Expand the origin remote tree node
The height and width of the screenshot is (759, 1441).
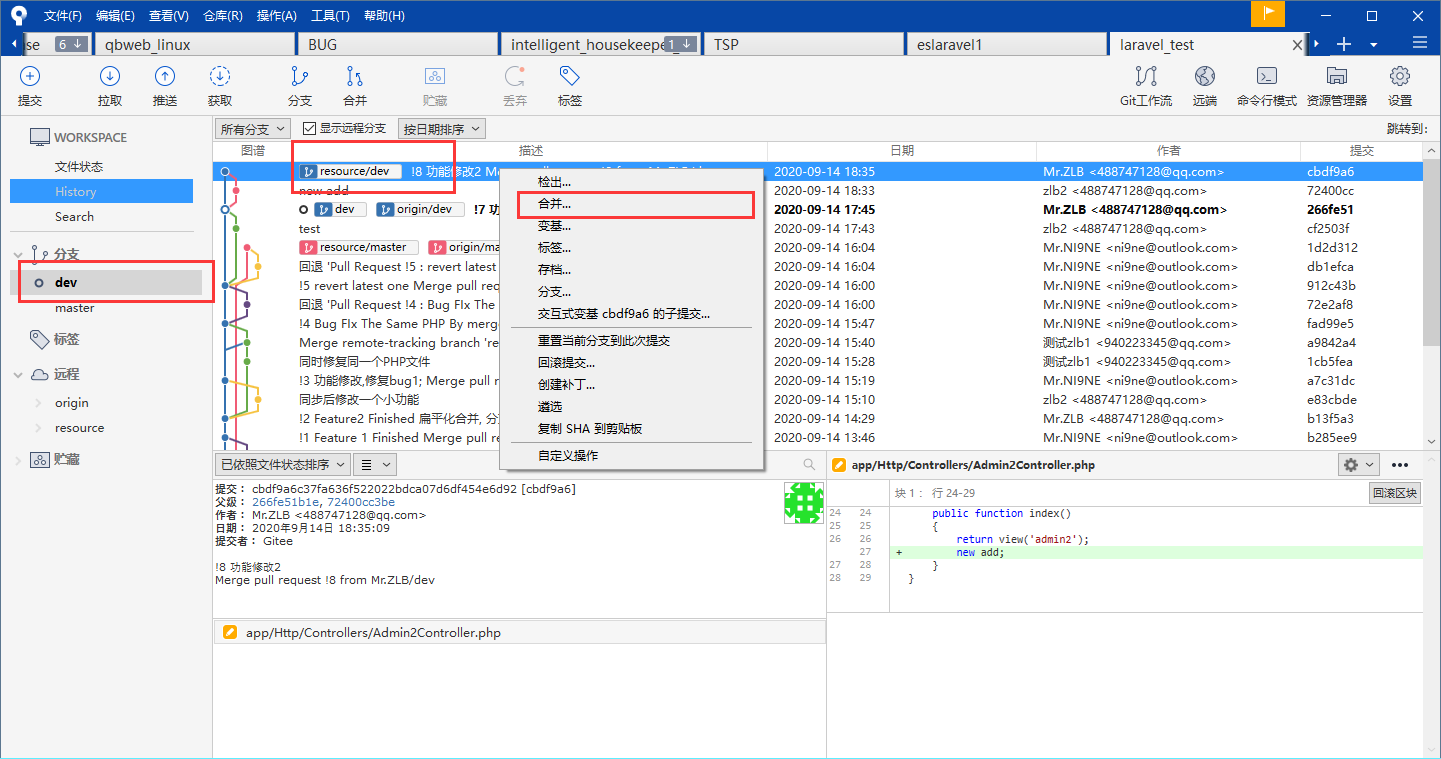coord(39,403)
